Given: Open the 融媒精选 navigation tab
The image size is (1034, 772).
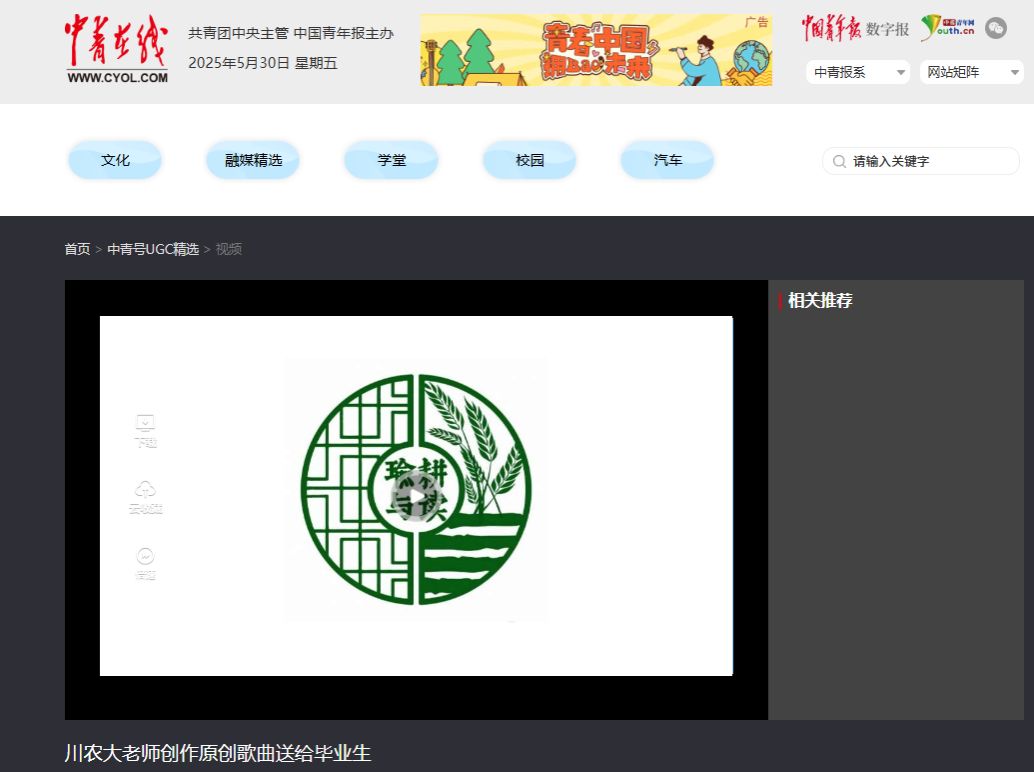Looking at the screenshot, I should point(253,160).
